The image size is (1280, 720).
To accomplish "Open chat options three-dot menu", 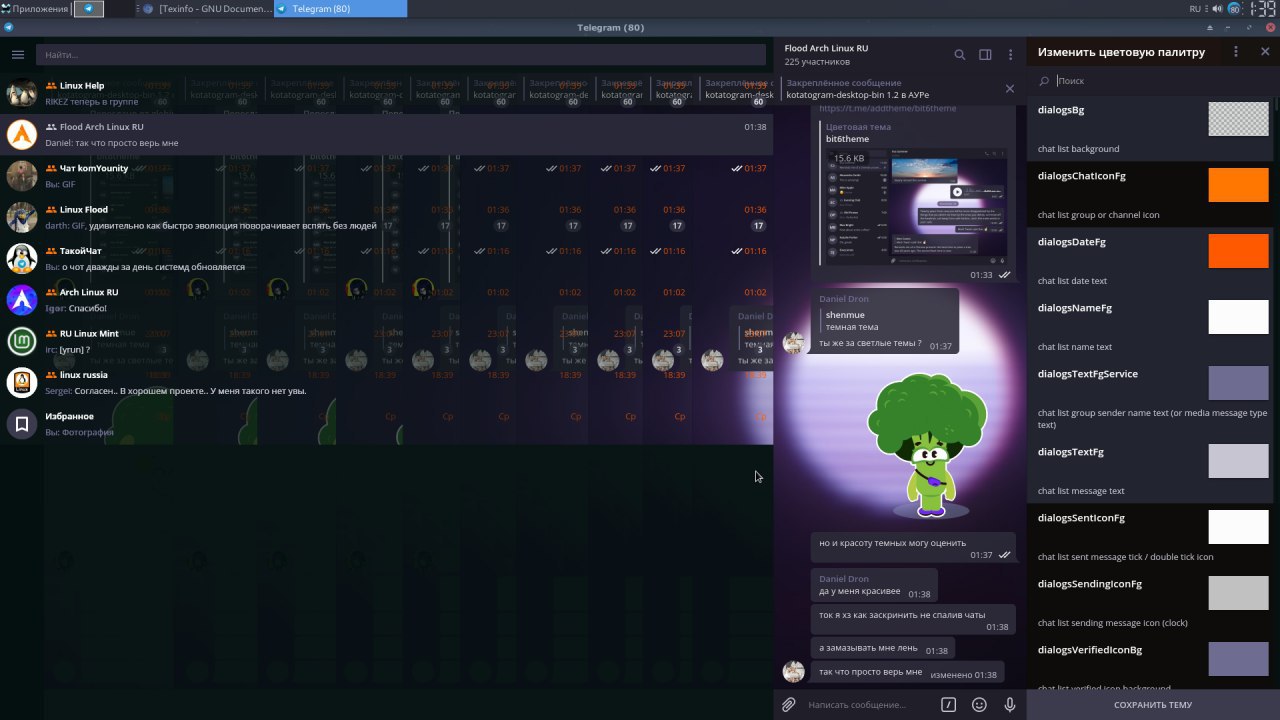I will pos(1011,55).
